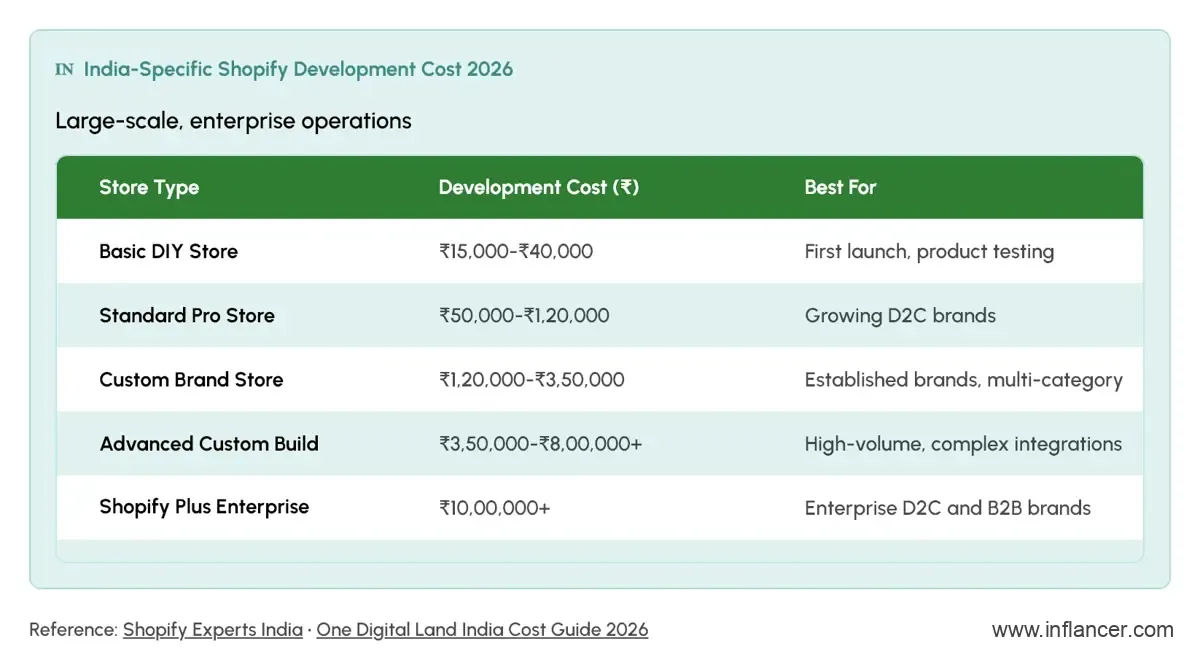Select the 'Custom Brand Store' cell
This screenshot has height=665, width=1200.
pyautogui.click(x=191, y=379)
